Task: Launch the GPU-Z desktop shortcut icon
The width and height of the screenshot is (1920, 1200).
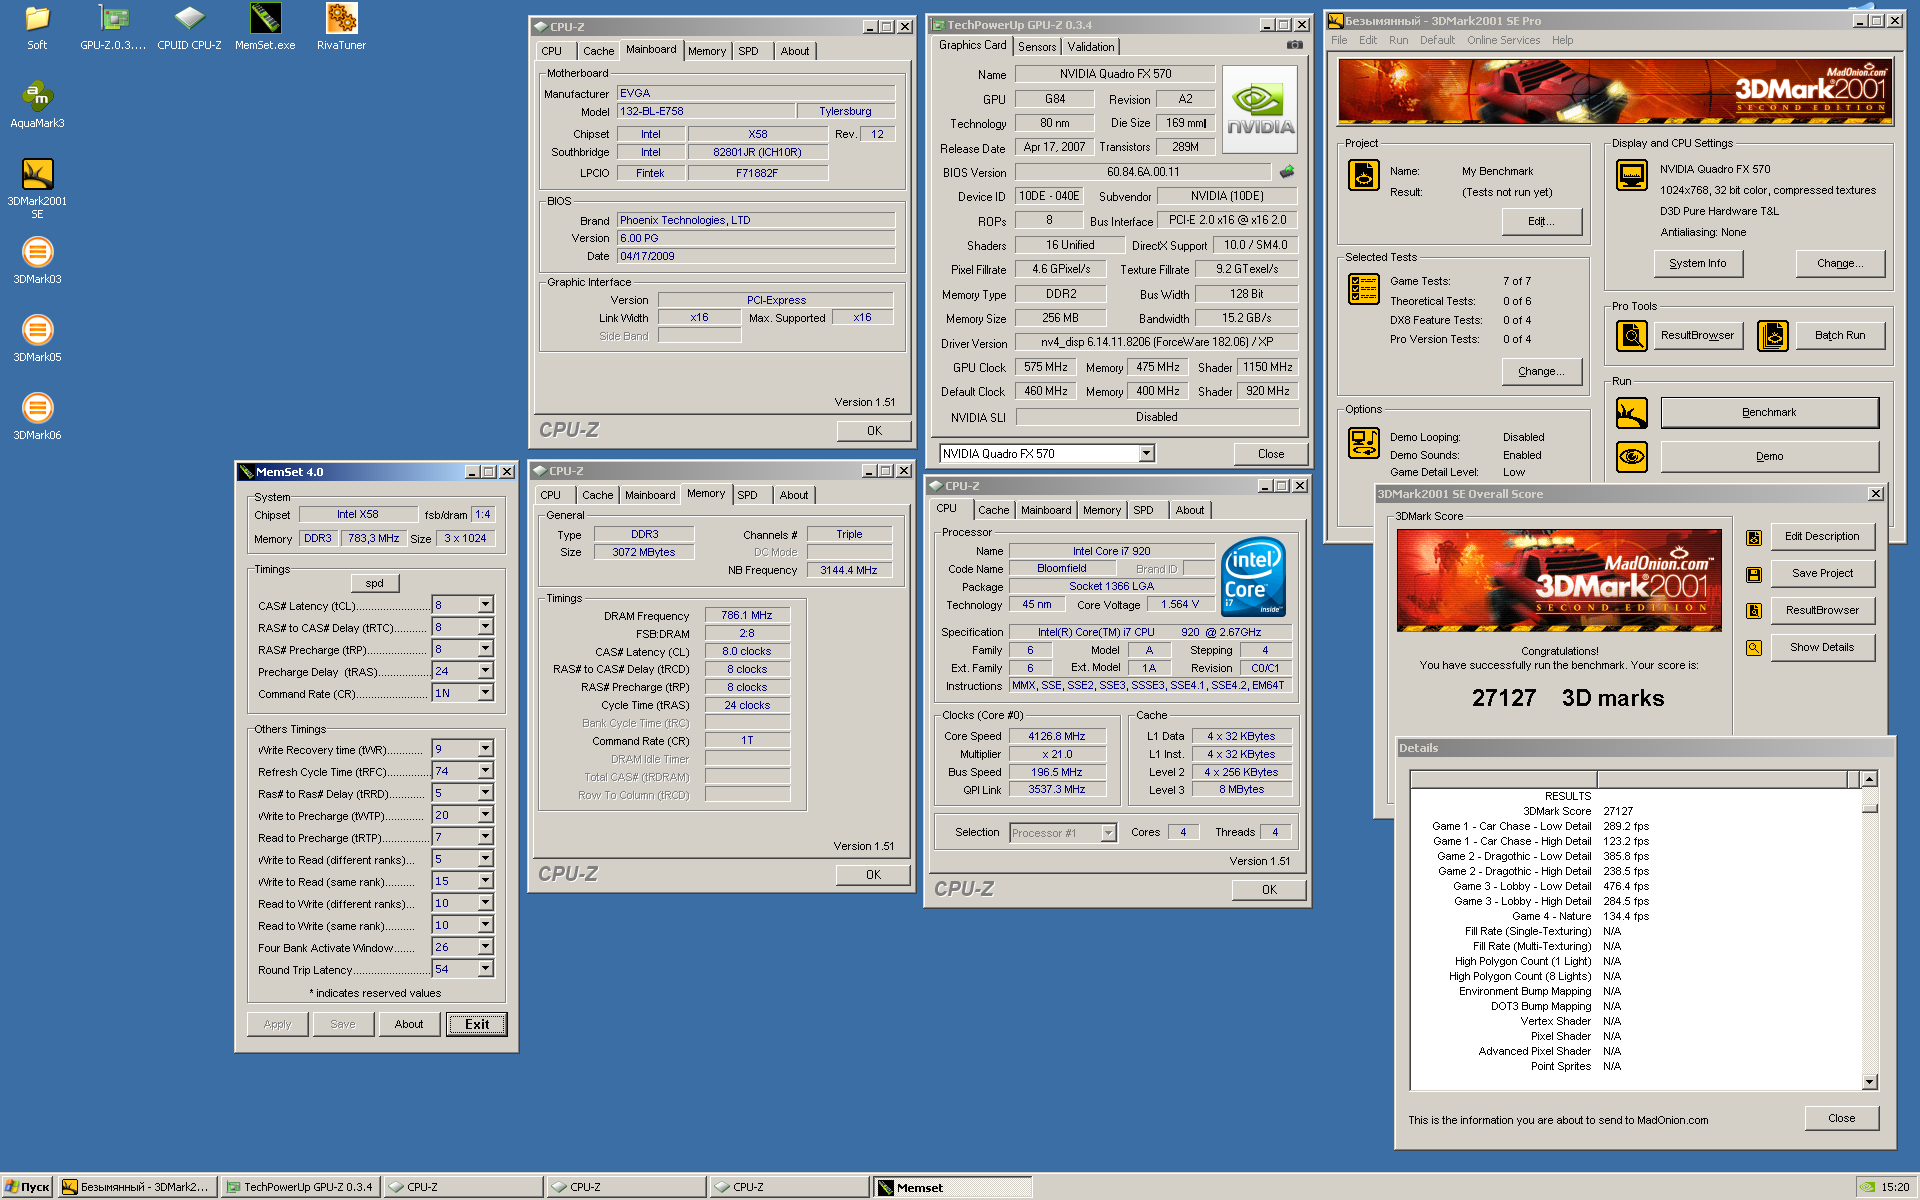Action: 114,18
